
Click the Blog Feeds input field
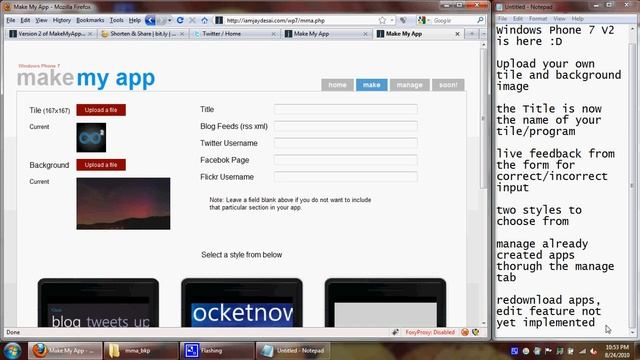pos(346,126)
